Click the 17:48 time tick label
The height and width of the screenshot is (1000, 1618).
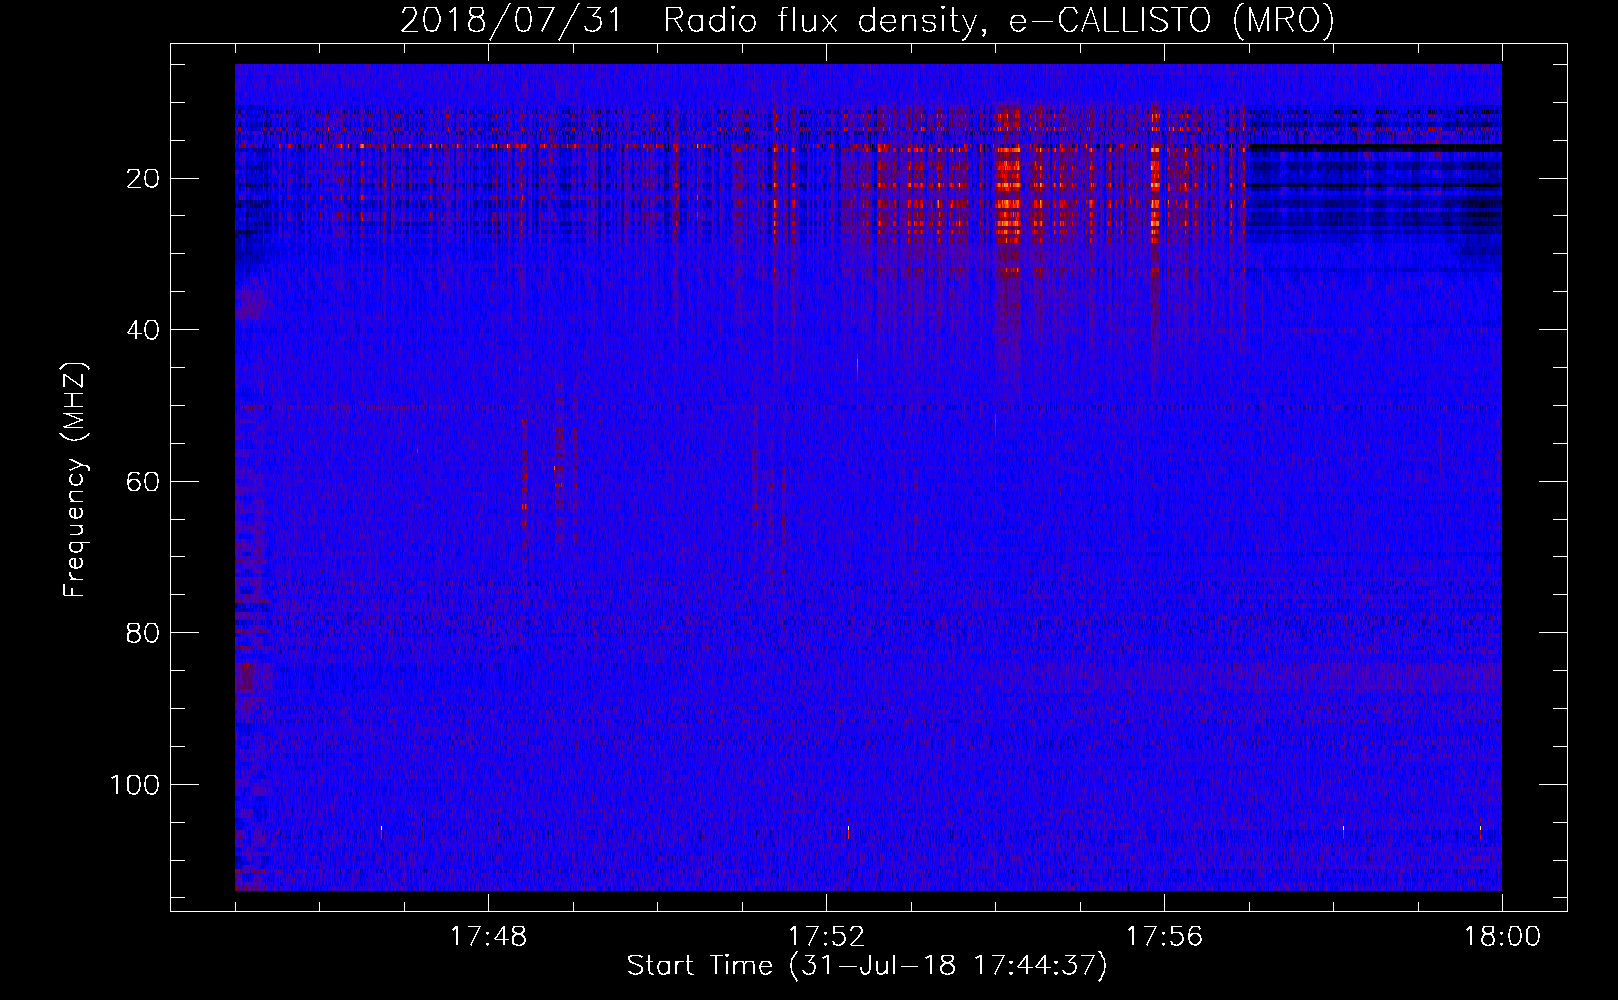click(488, 937)
